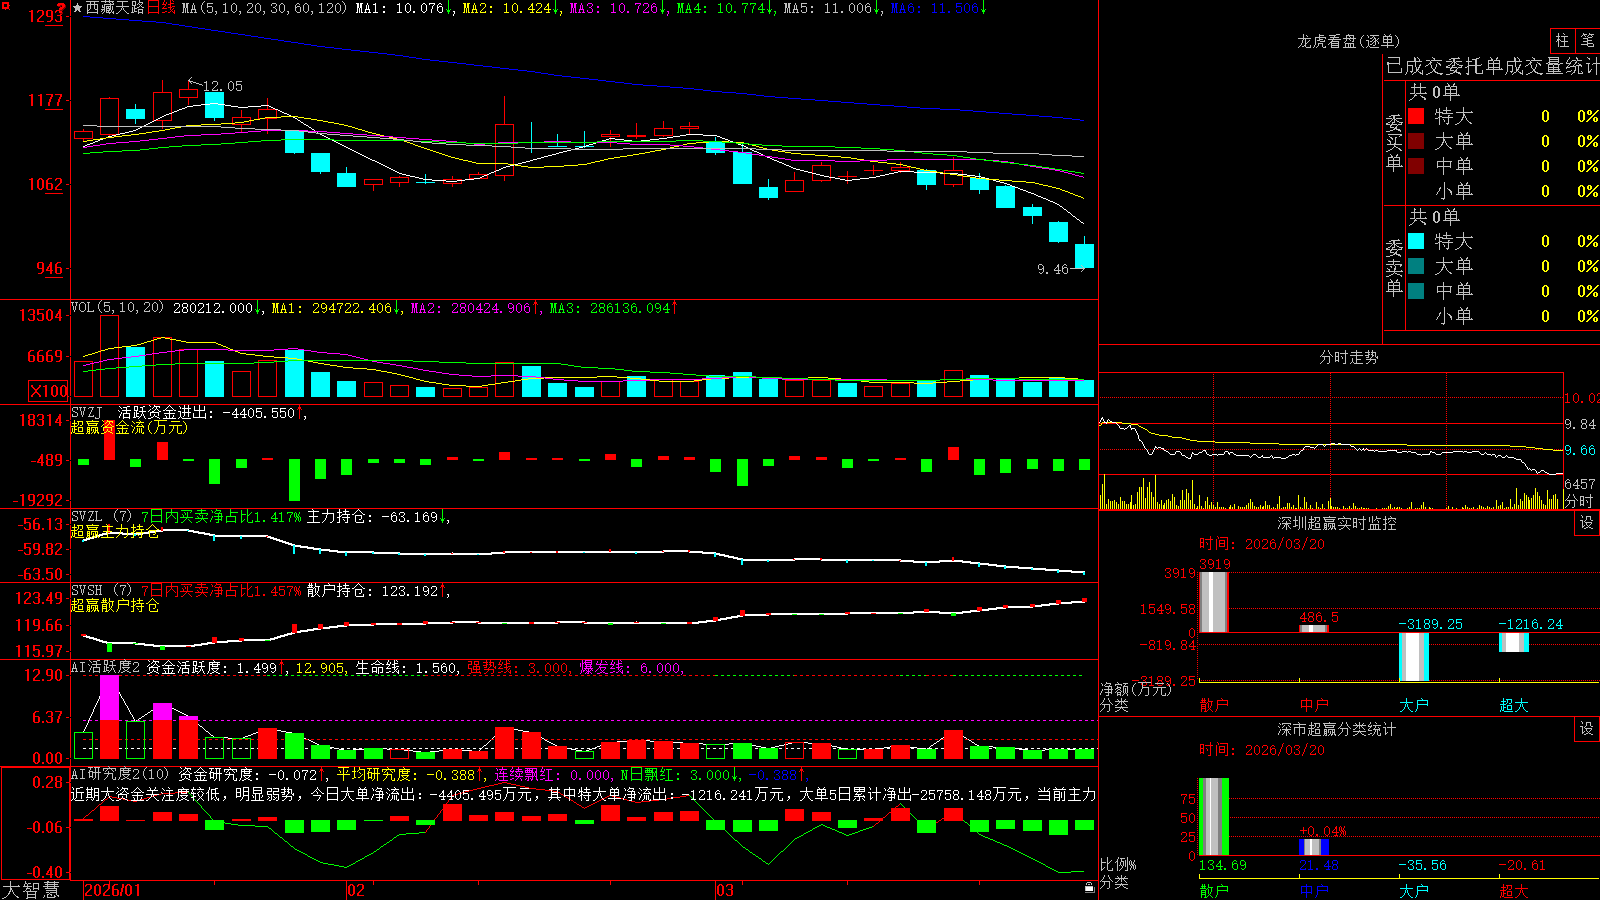Click the star marker before 西藏天路
The height and width of the screenshot is (900, 1600).
click(x=78, y=8)
